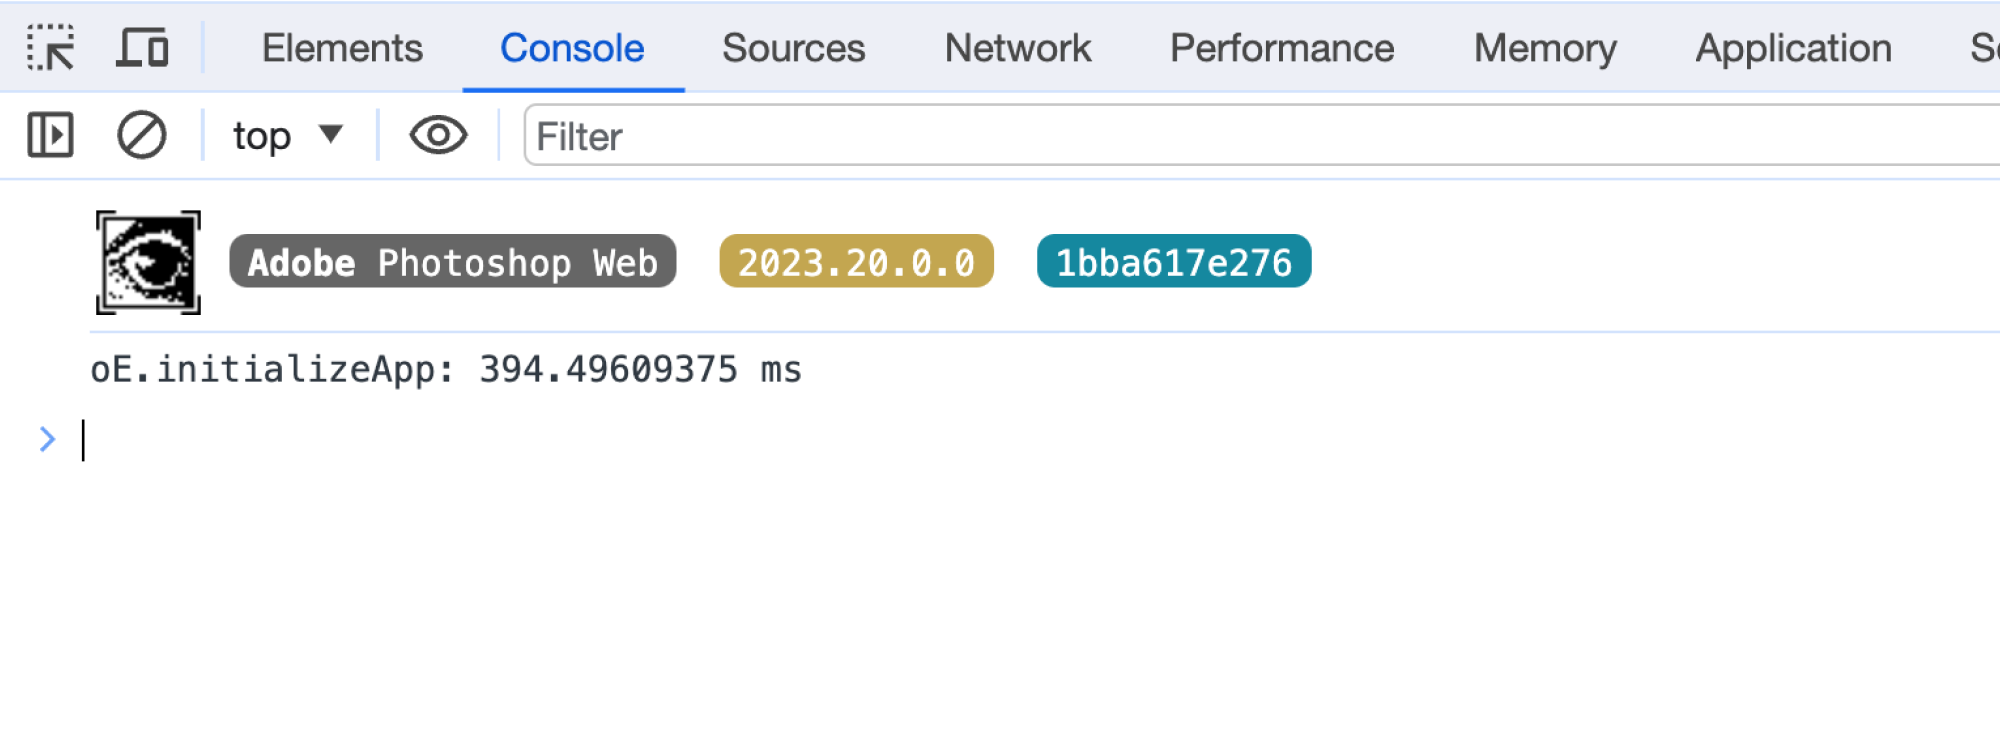Activate the inspect element picker icon
The height and width of the screenshot is (750, 2000).
(50, 48)
